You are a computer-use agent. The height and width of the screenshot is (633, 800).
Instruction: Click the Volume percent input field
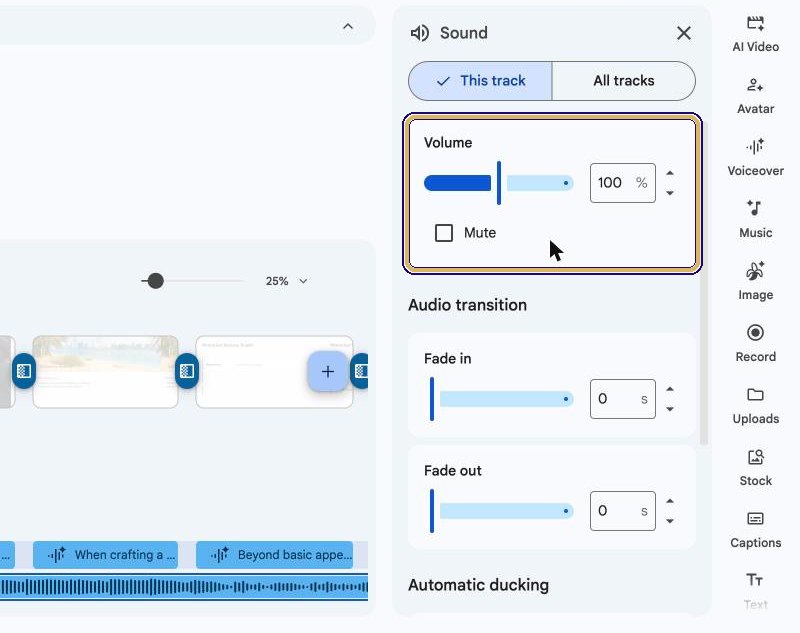coord(622,183)
